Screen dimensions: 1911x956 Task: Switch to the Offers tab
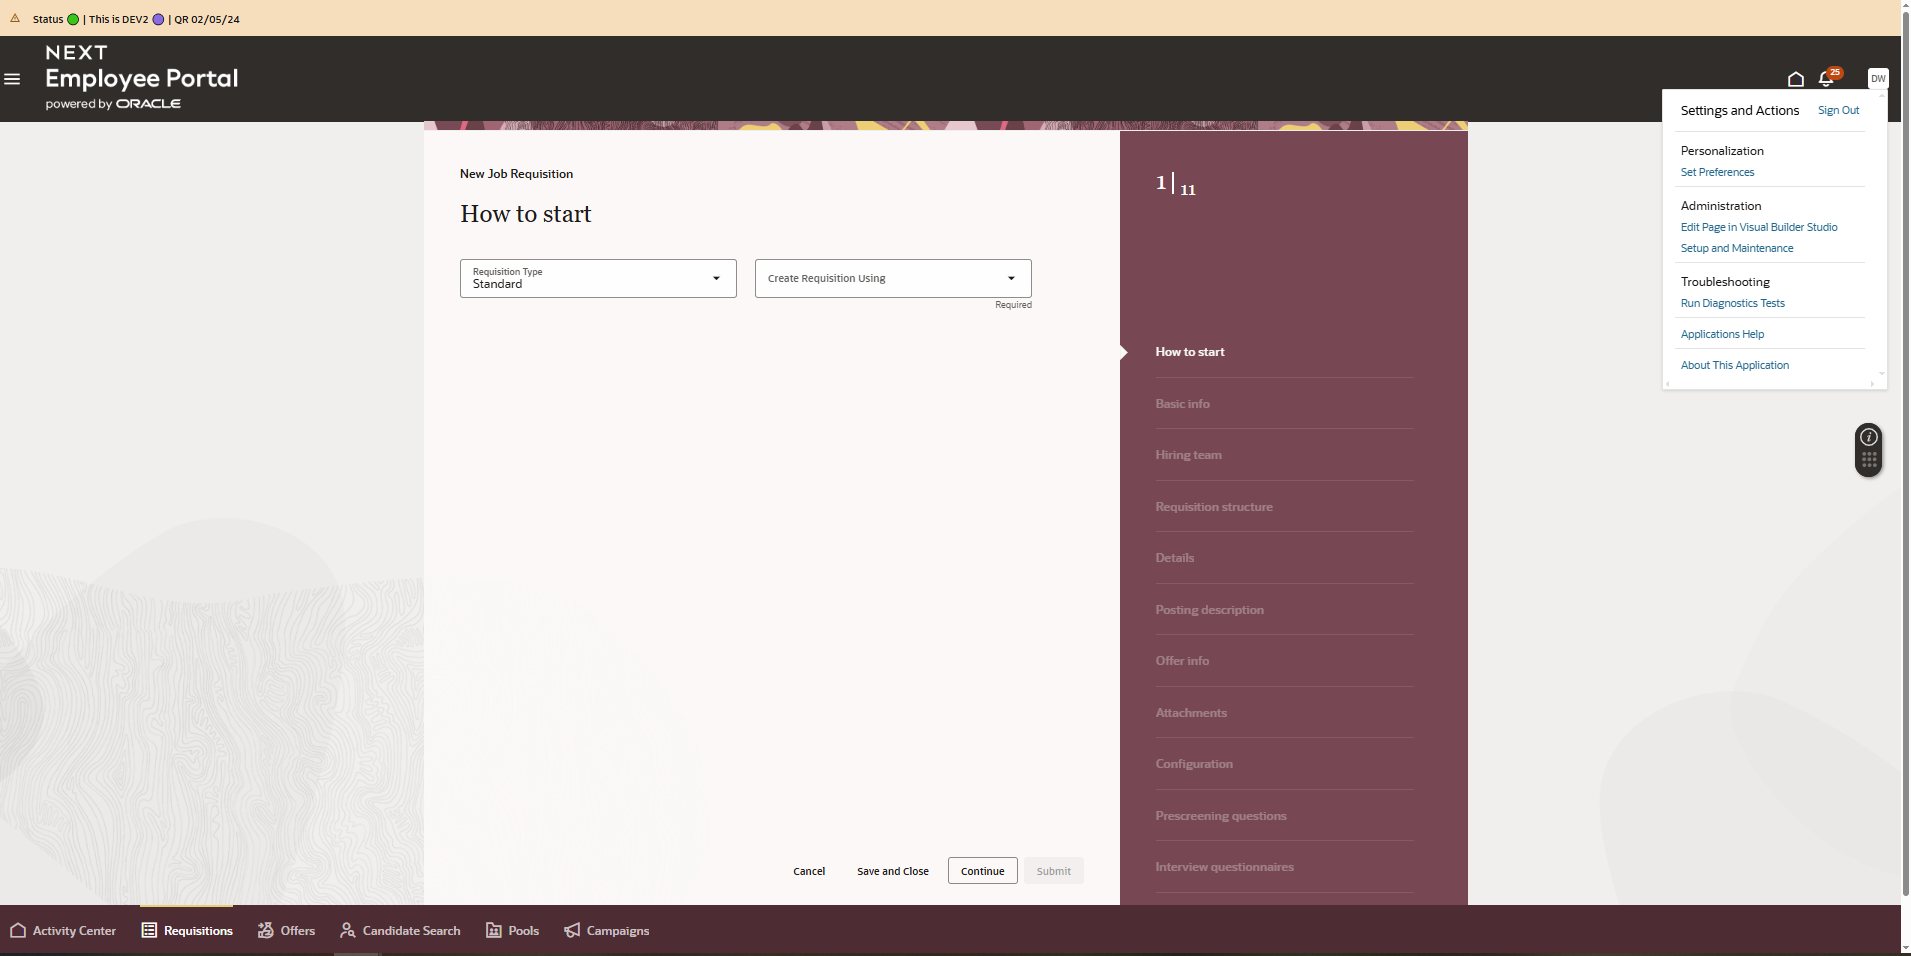click(x=286, y=931)
